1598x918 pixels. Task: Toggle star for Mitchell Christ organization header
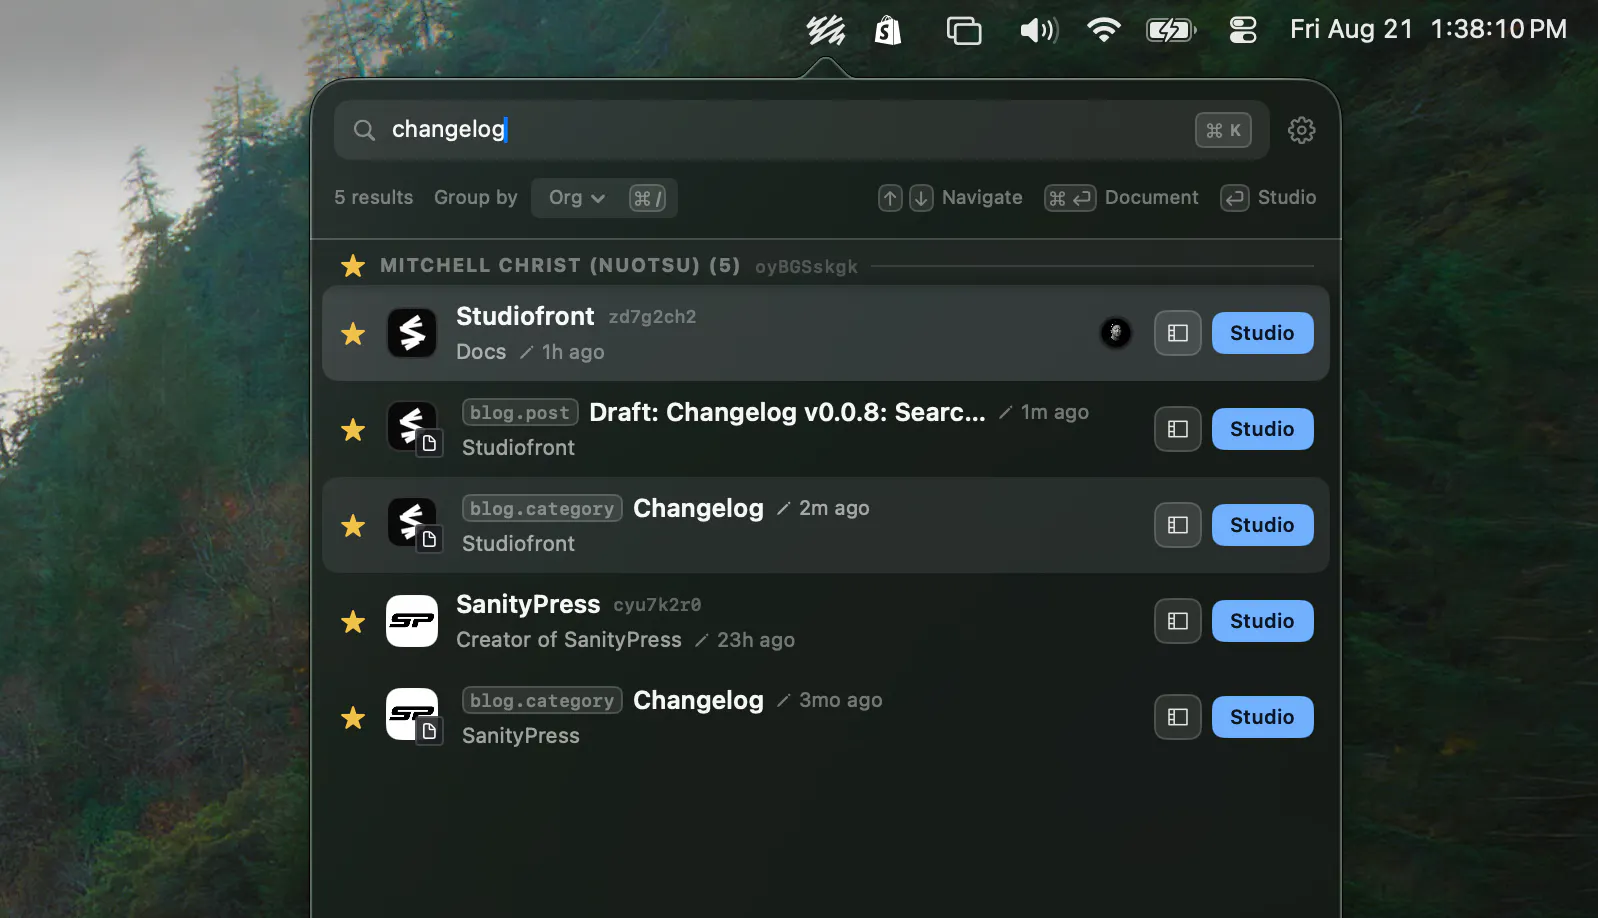point(353,266)
